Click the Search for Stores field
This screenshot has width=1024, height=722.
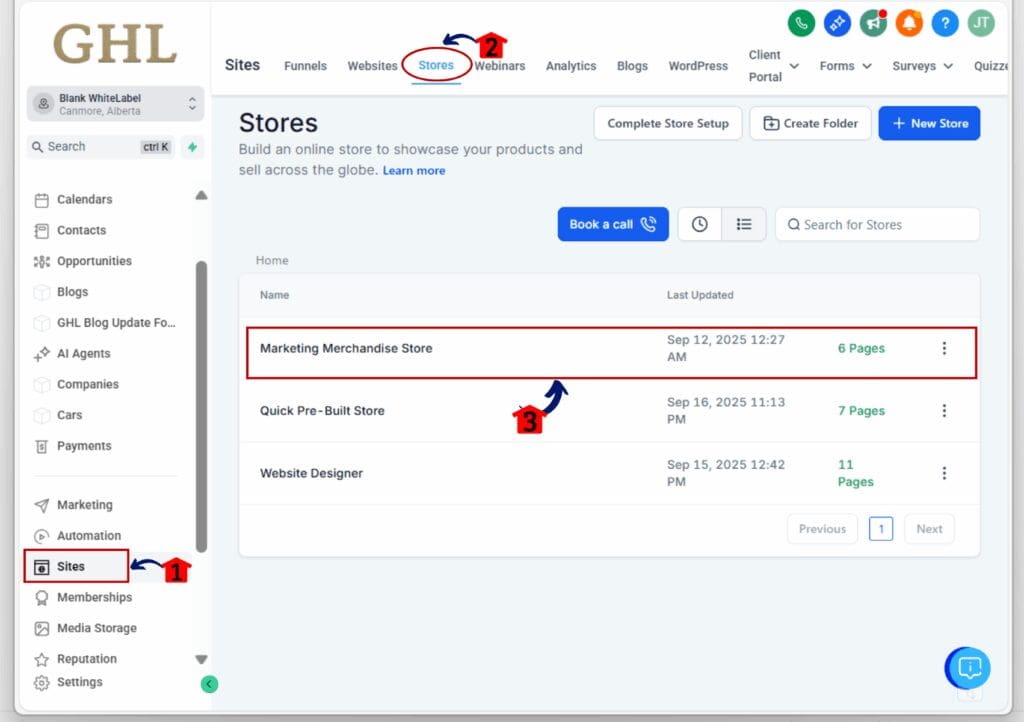[x=877, y=224]
